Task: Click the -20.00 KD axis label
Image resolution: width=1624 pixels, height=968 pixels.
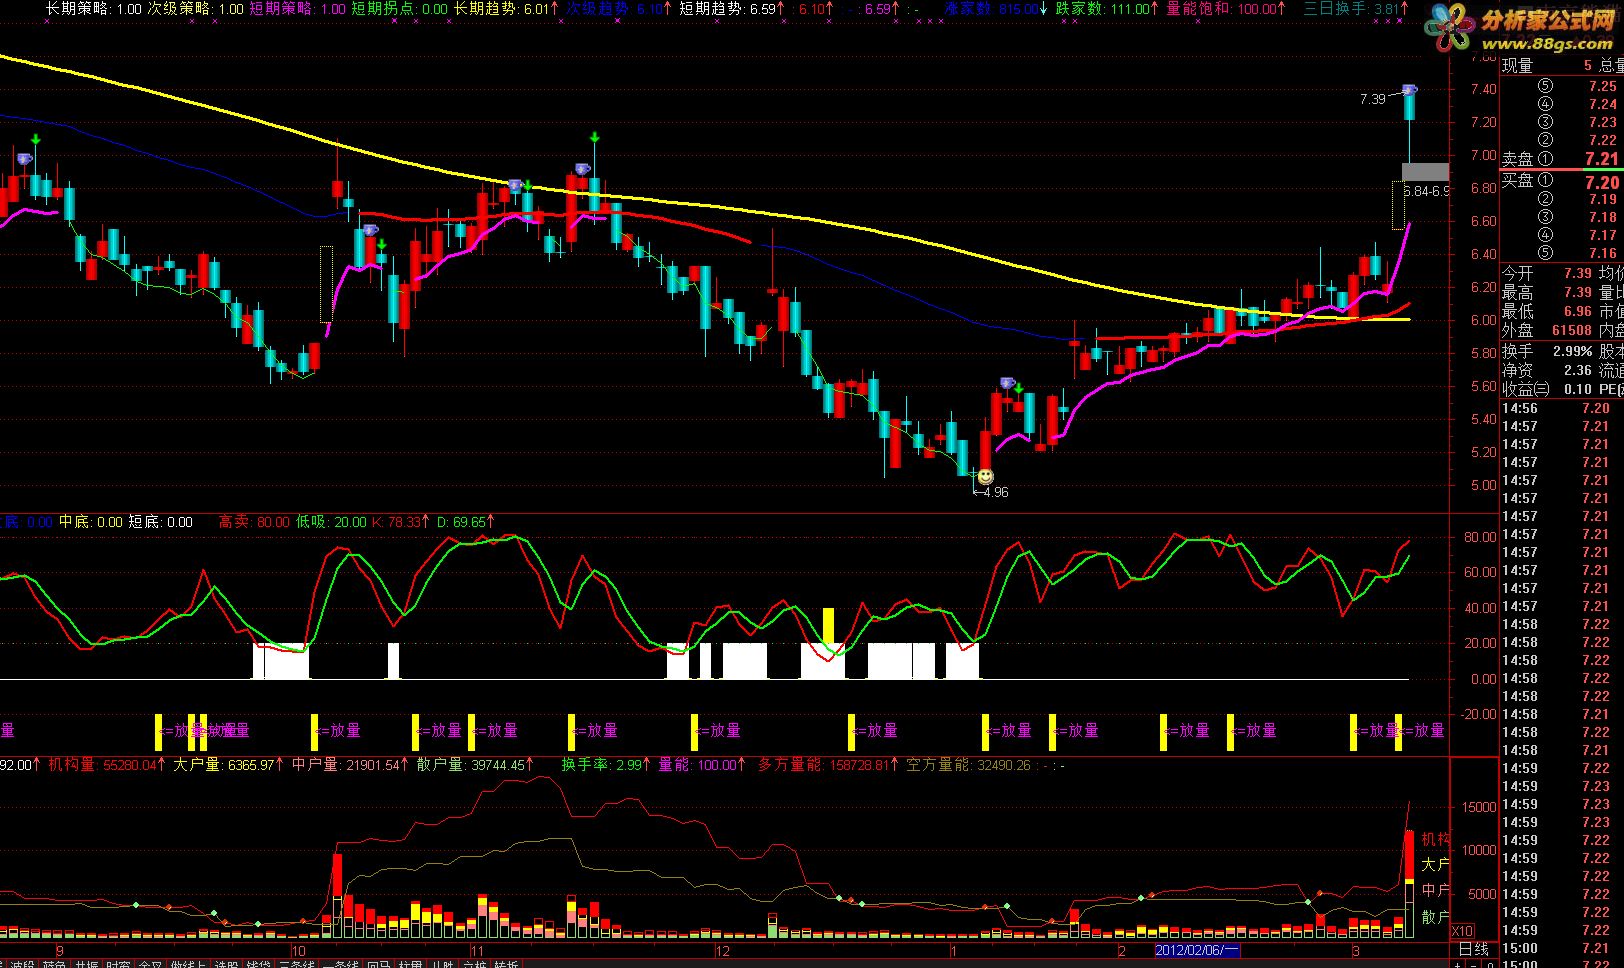Action: (1479, 714)
